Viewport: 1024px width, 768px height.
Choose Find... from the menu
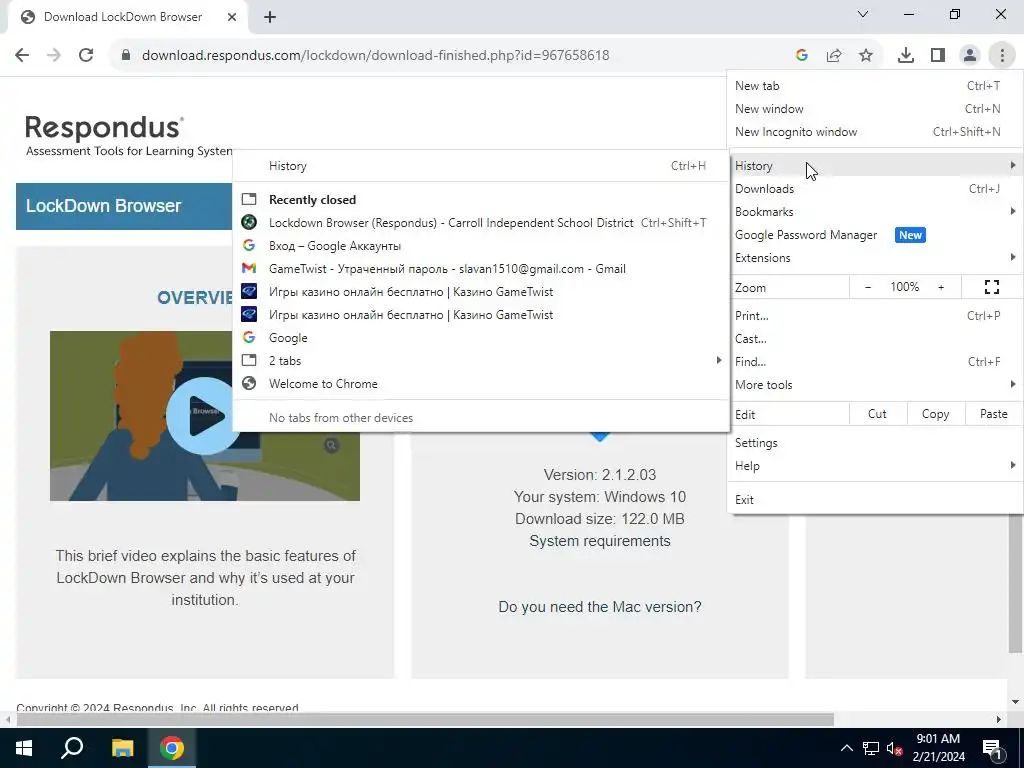pyautogui.click(x=875, y=361)
